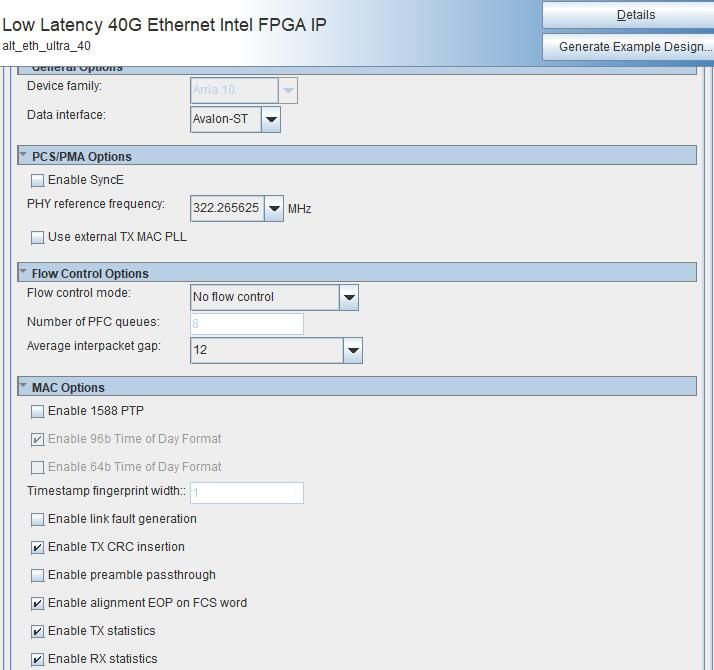Uncheck Enable TX CRC insertion

point(37,547)
